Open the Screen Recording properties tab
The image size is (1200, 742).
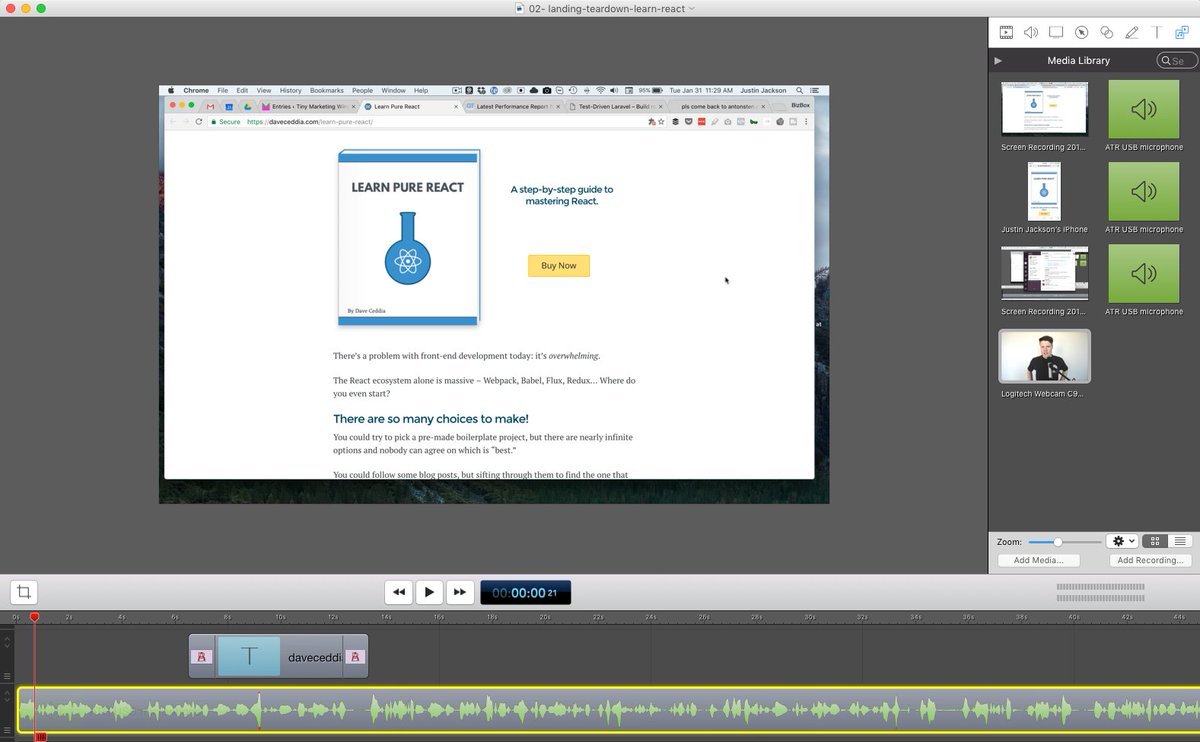[1056, 32]
